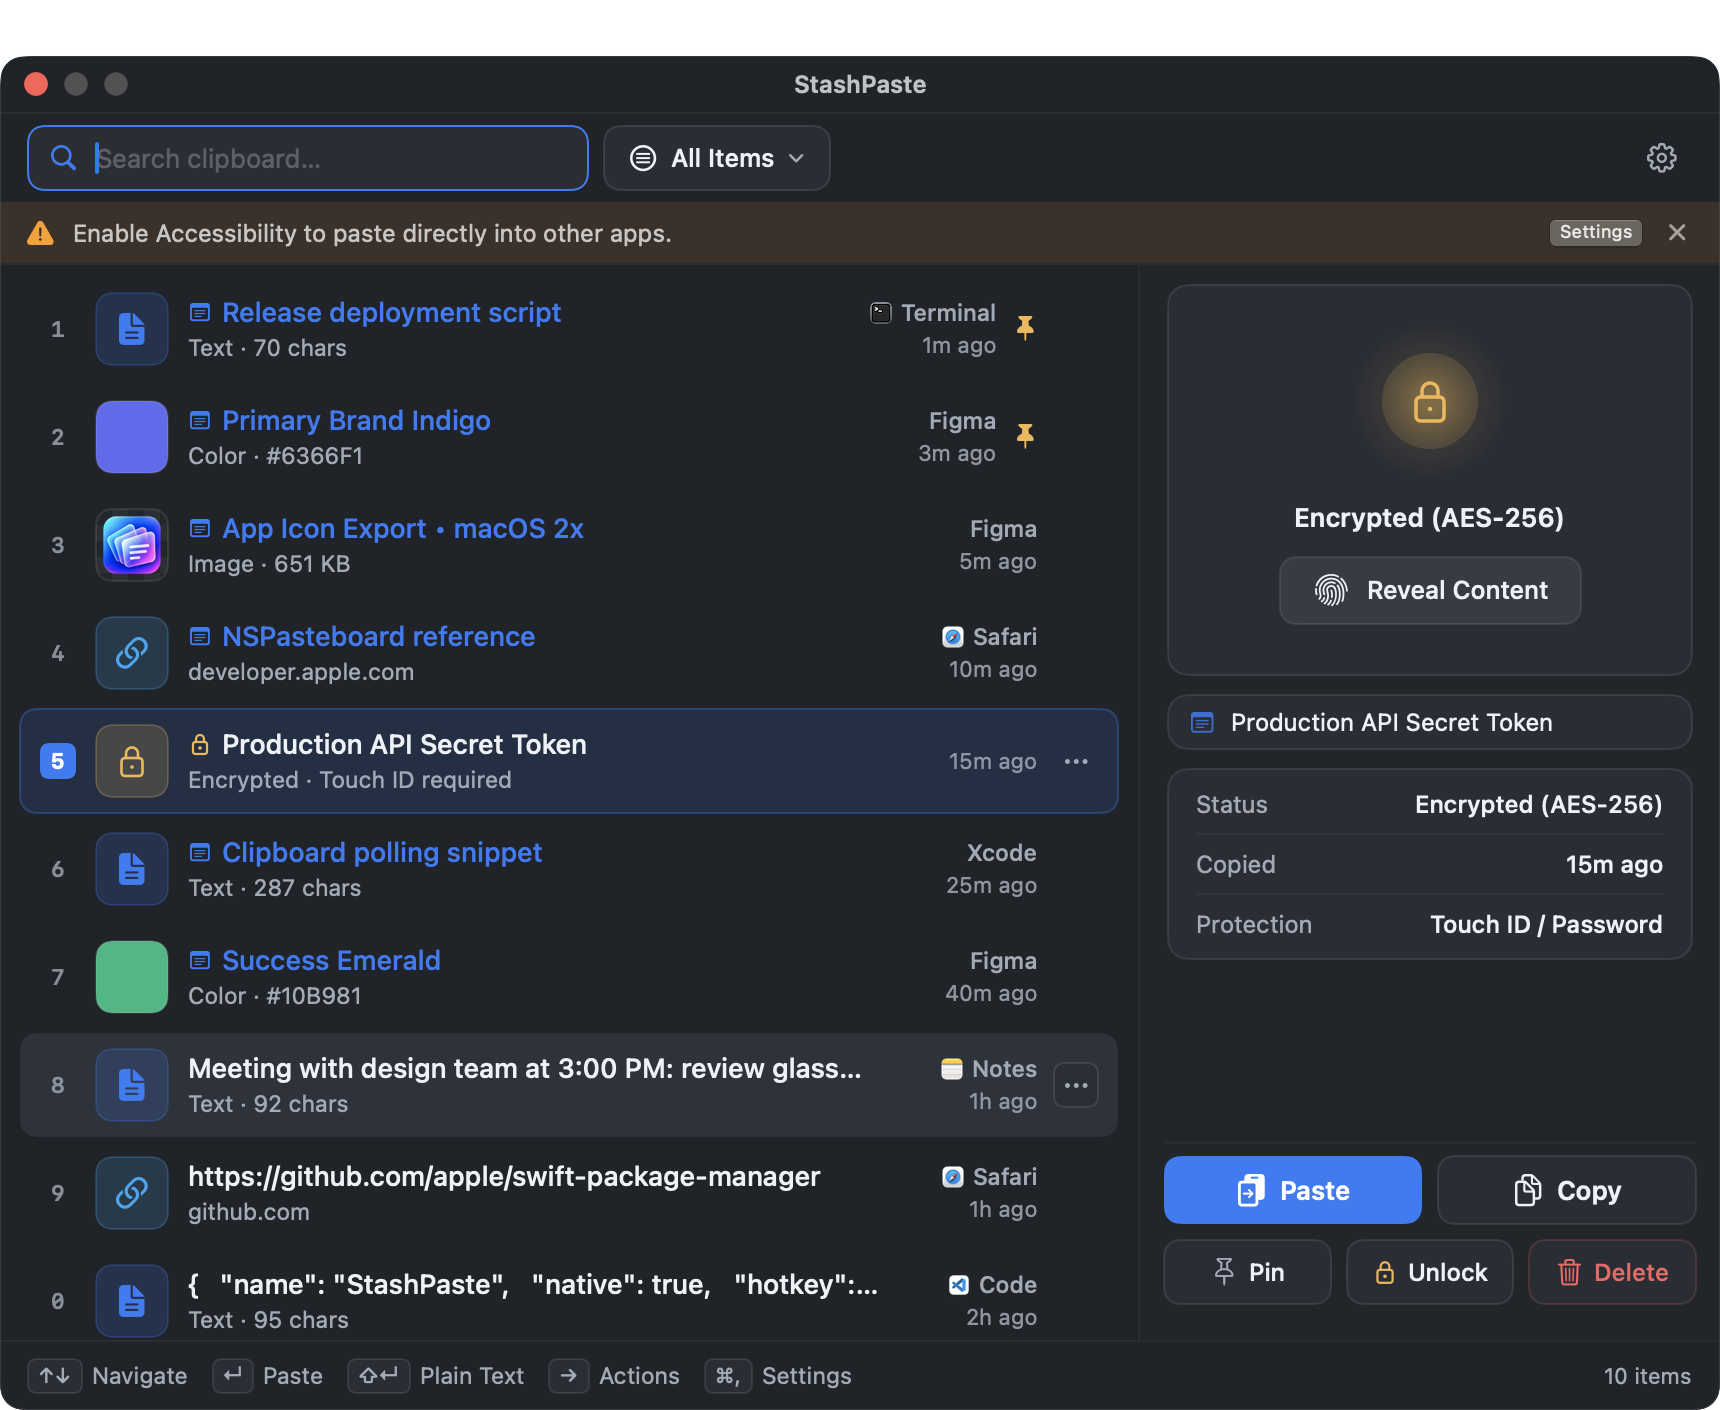Click the Notes source app icon

point(952,1069)
